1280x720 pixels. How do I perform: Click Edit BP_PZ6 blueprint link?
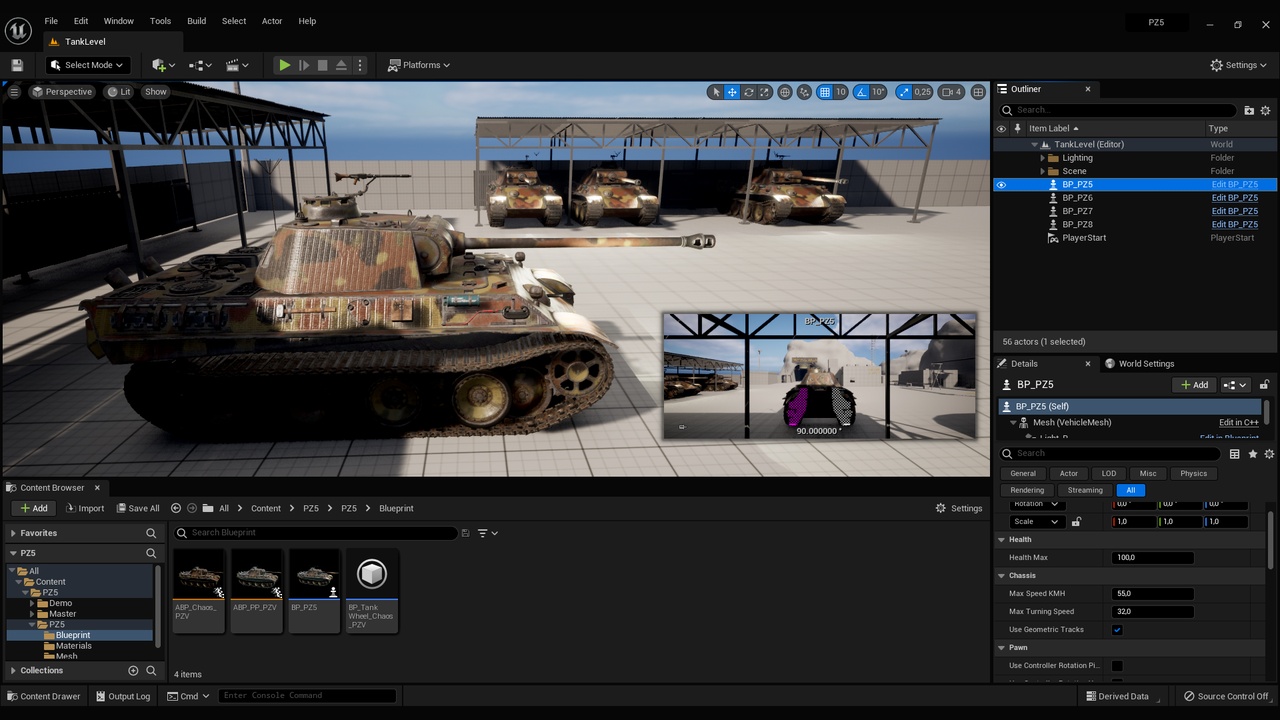click(x=1235, y=198)
